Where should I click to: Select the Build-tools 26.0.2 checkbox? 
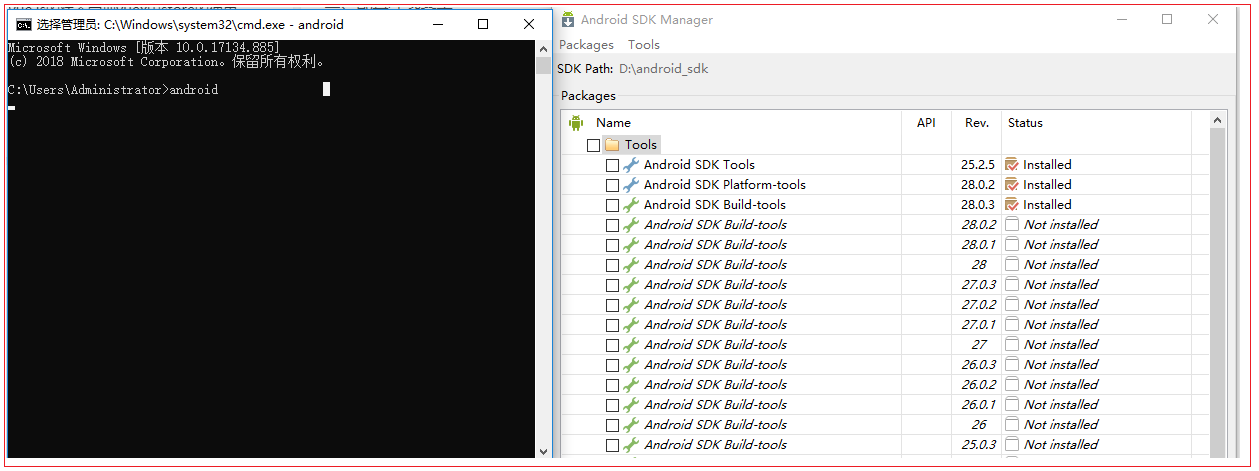pos(612,385)
